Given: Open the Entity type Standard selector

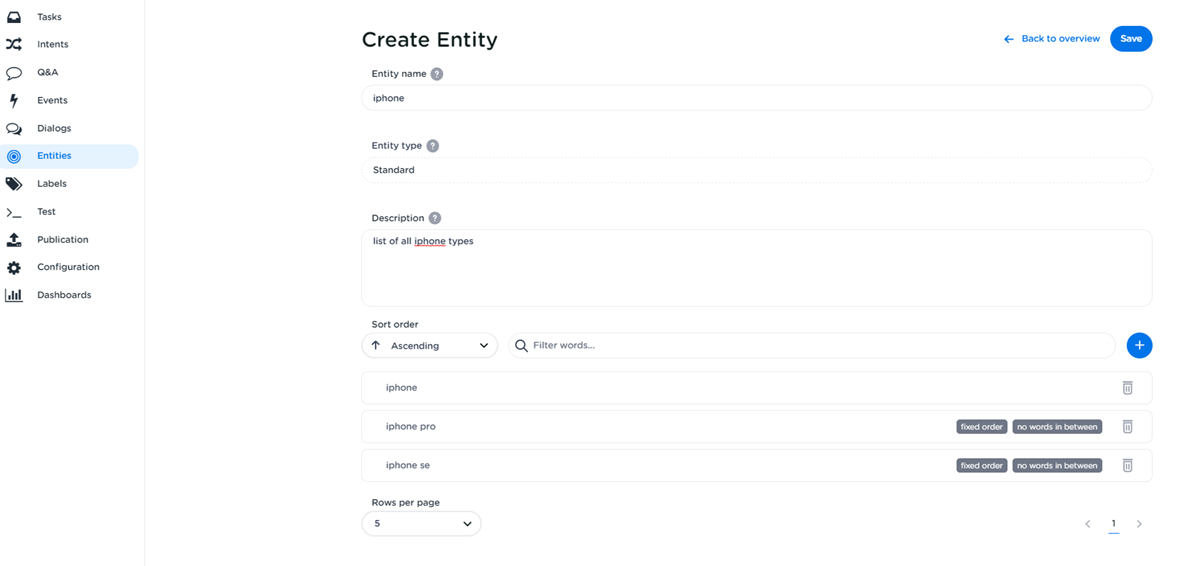Looking at the screenshot, I should 756,170.
